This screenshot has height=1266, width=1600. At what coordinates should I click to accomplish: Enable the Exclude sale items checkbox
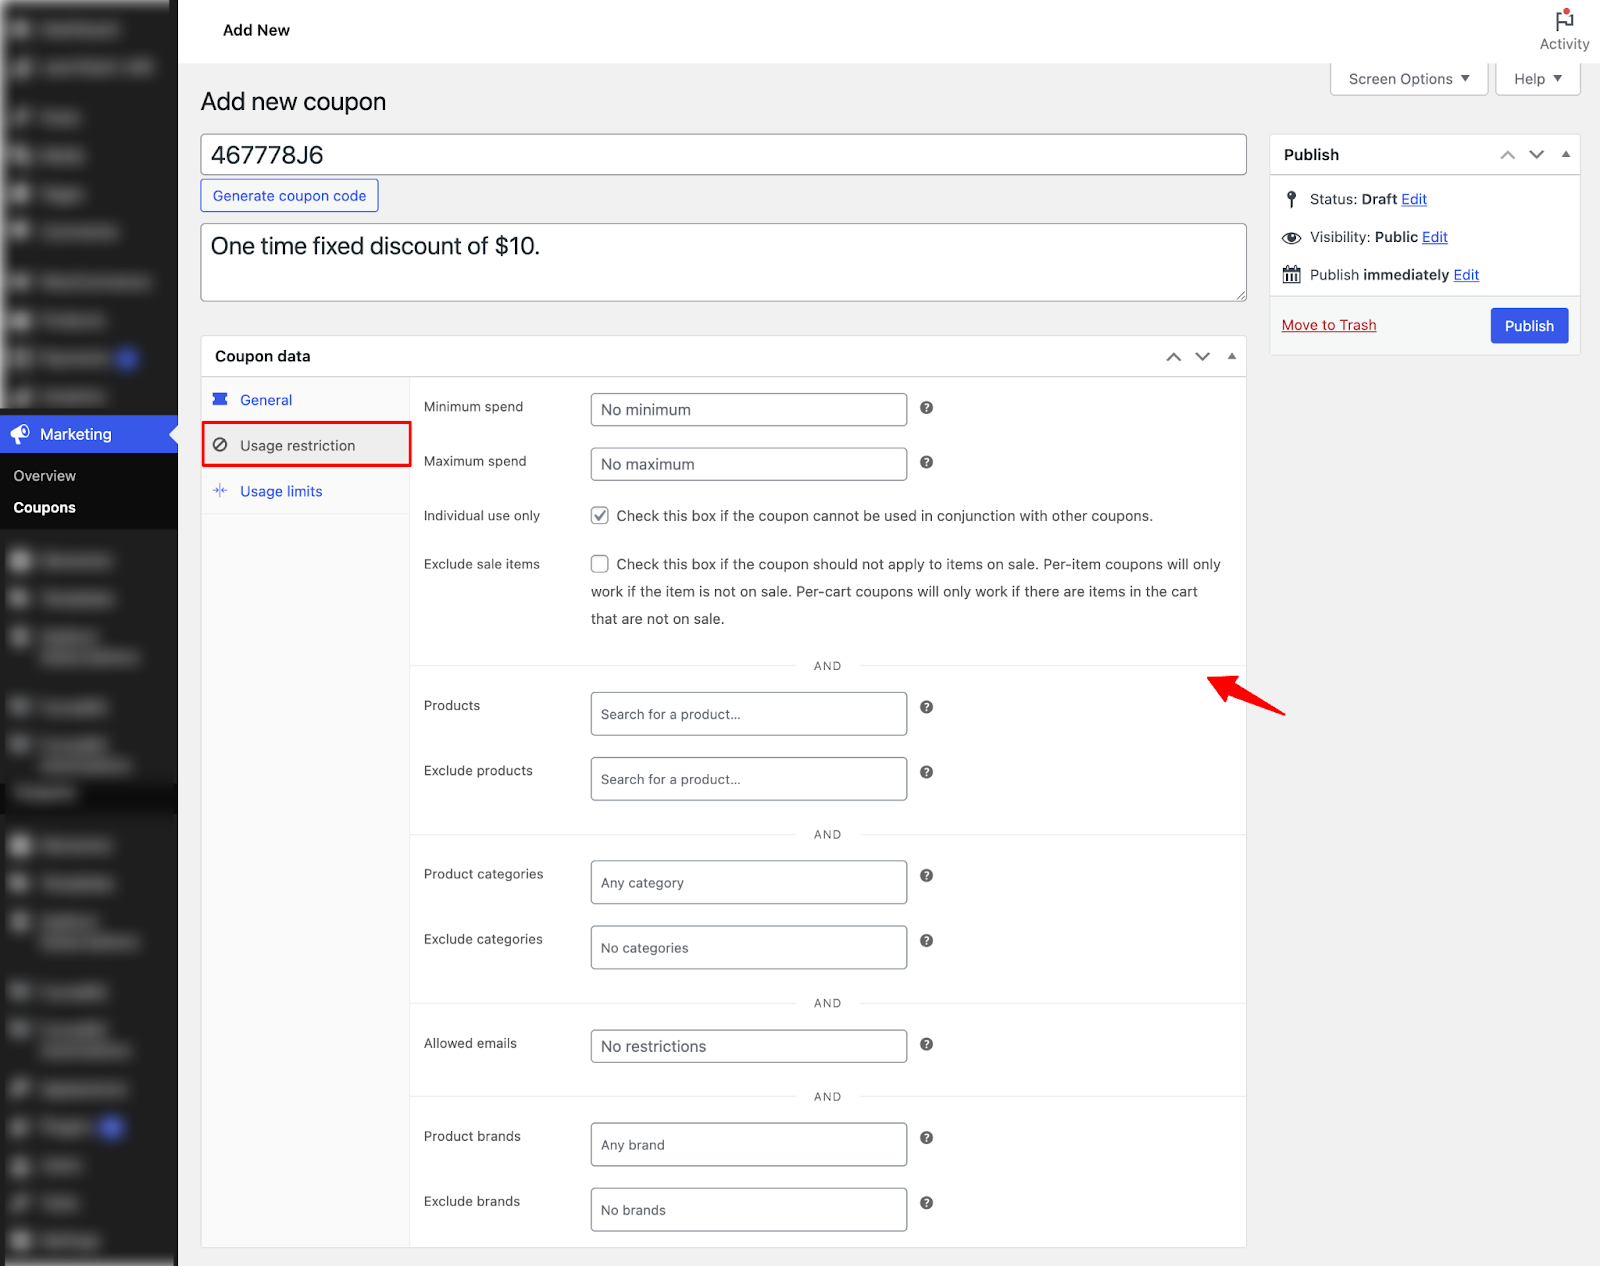(600, 564)
